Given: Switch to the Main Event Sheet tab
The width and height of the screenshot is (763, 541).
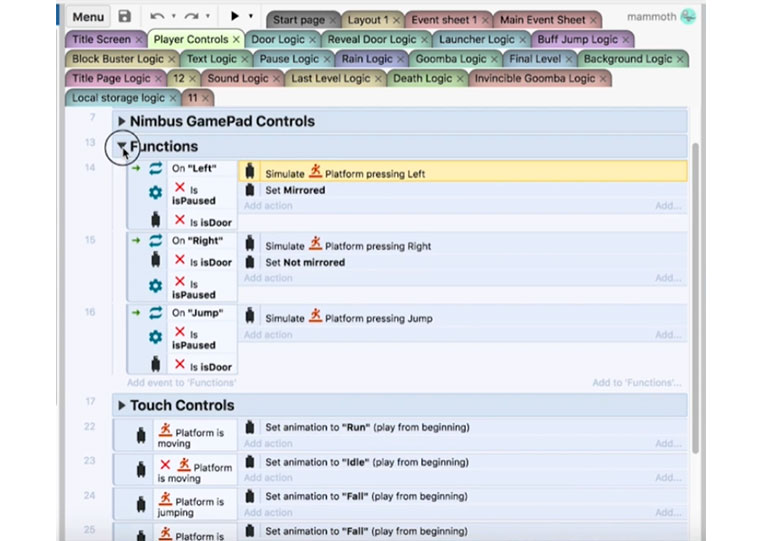Looking at the screenshot, I should coord(543,20).
